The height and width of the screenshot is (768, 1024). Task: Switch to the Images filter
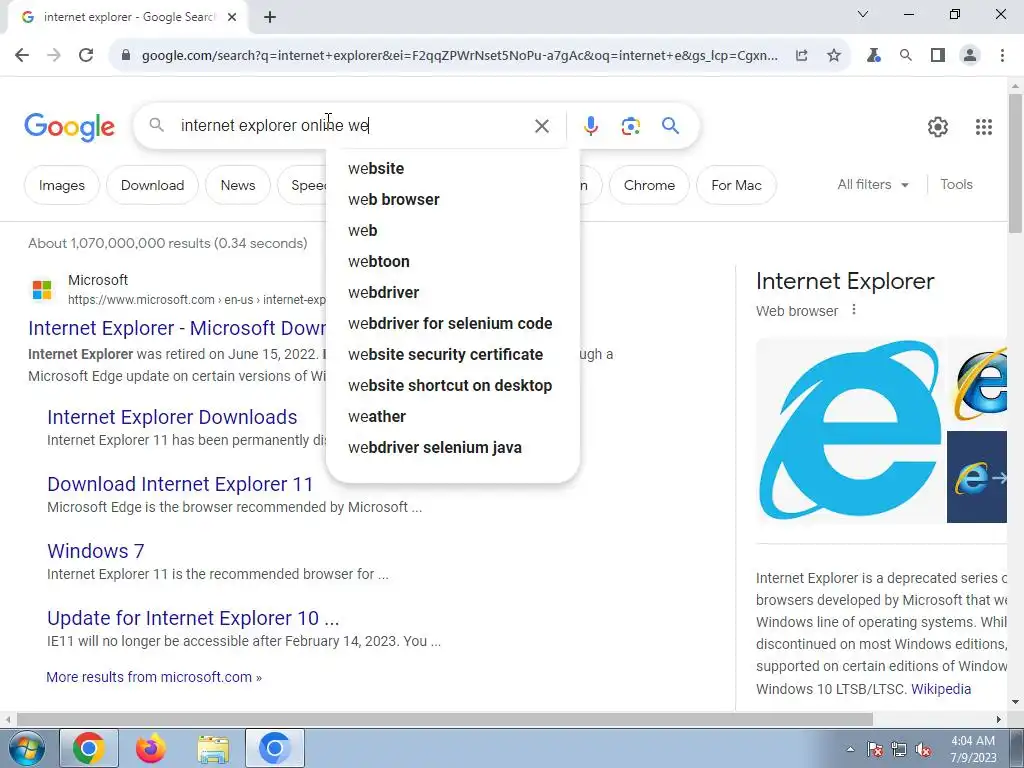61,185
